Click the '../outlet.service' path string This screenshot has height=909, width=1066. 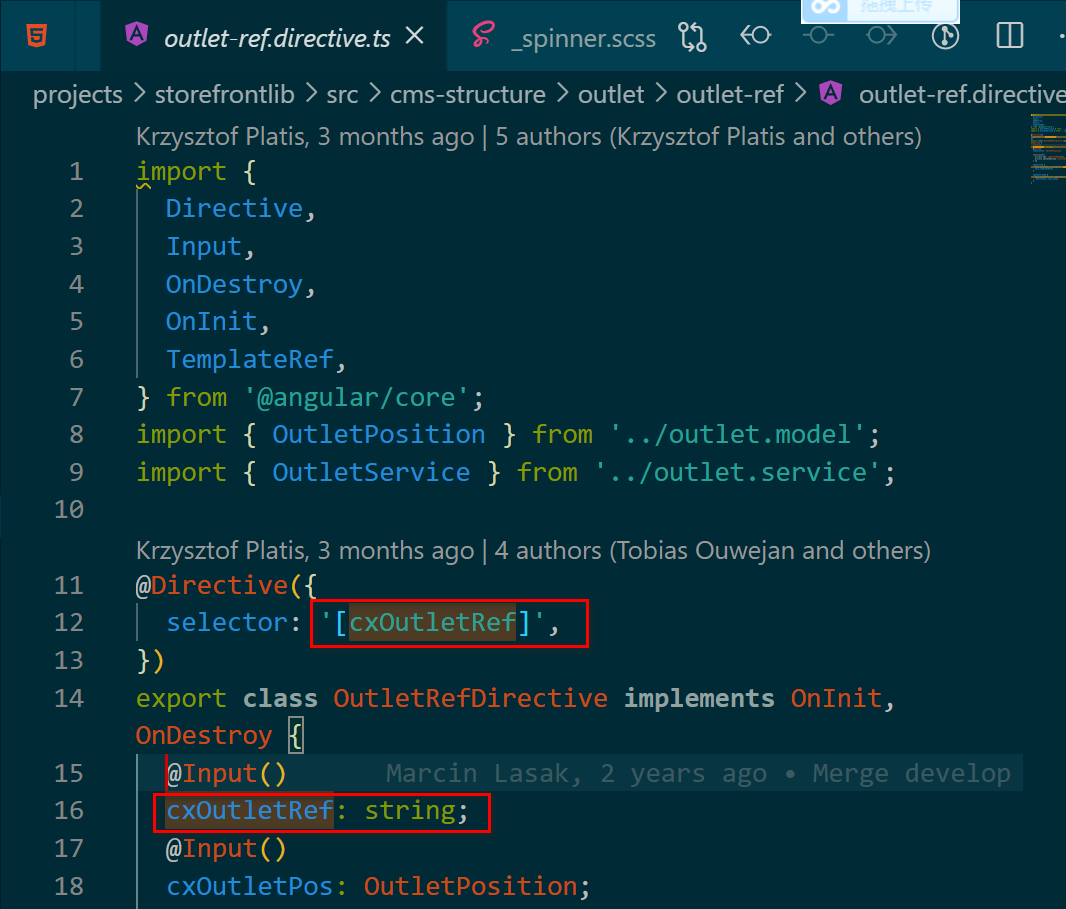(738, 473)
